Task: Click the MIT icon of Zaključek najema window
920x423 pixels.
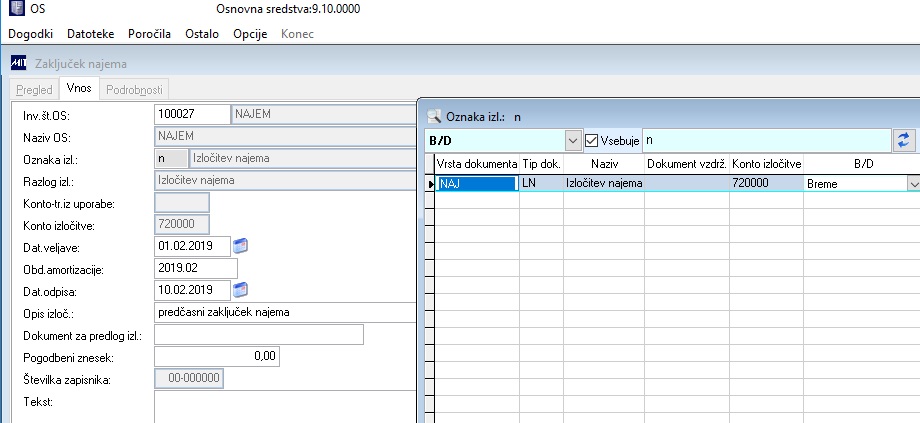Action: pos(18,63)
